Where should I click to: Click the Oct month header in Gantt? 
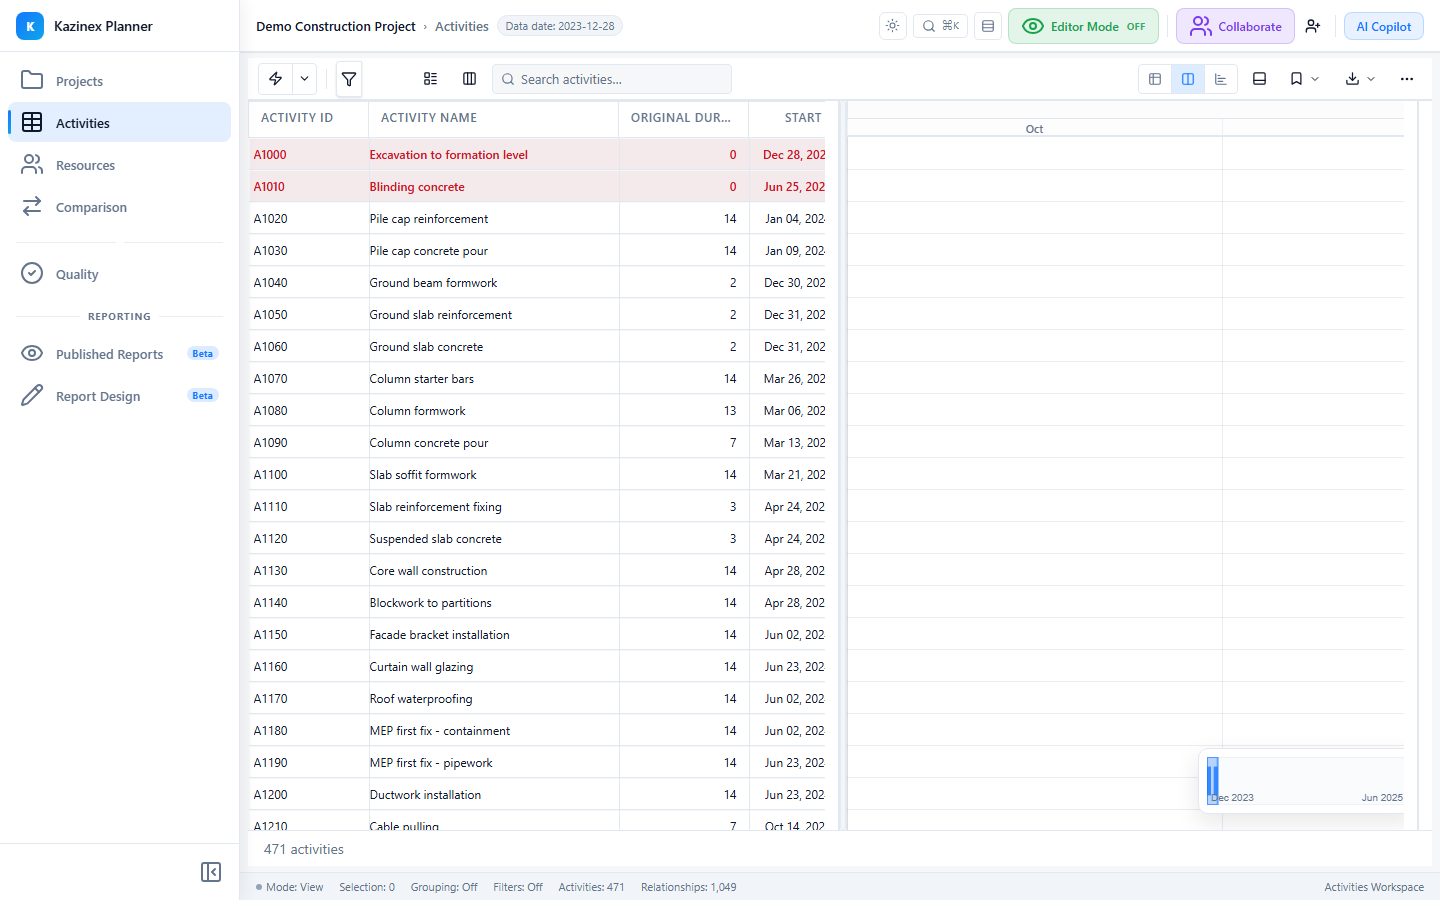coord(1034,129)
